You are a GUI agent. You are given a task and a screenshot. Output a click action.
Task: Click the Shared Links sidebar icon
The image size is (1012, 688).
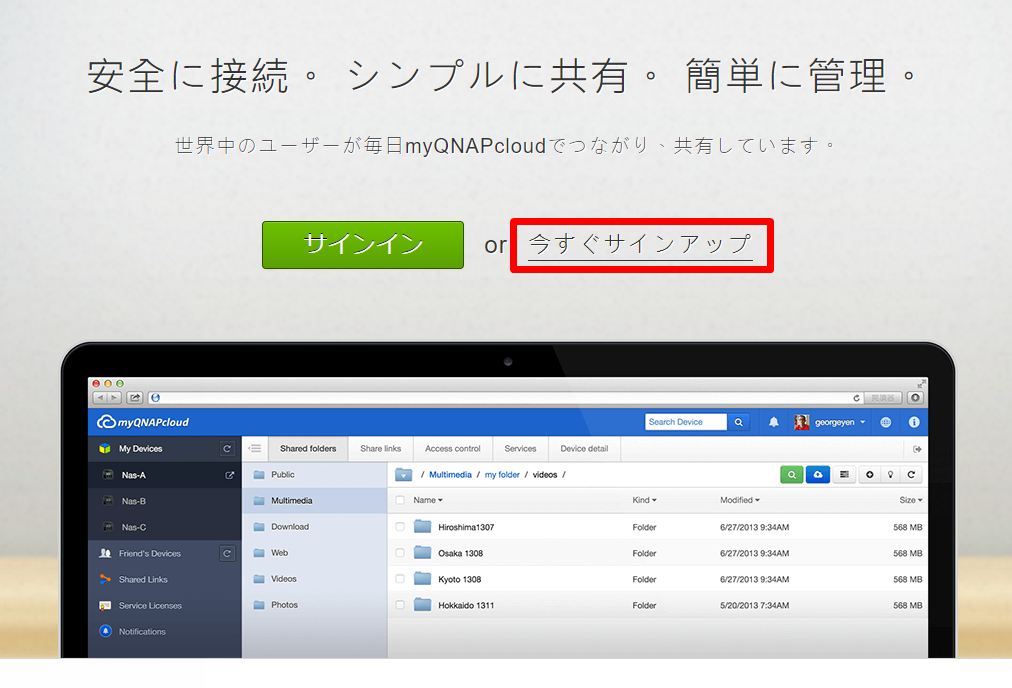click(105, 580)
